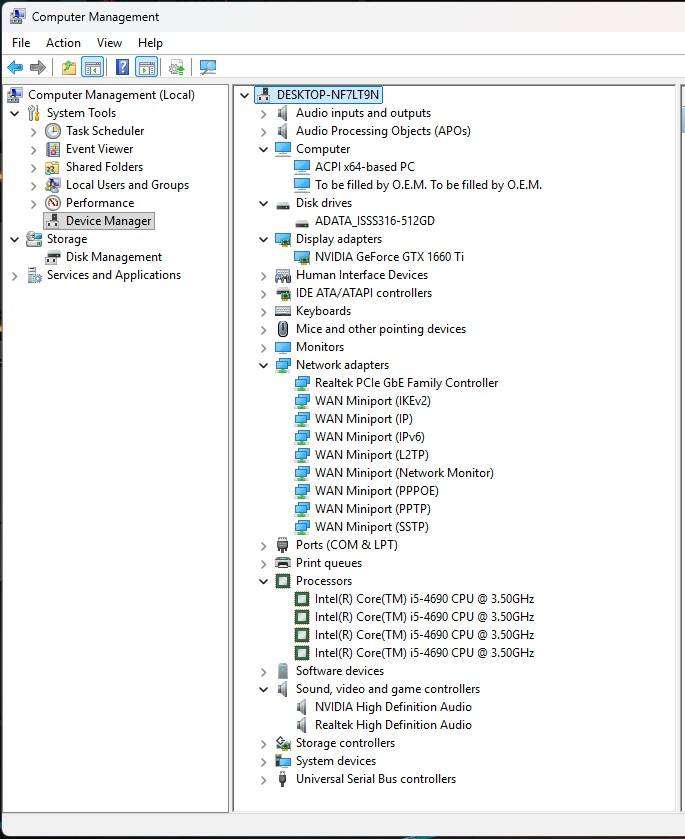Collapse the Storage node in left tree
This screenshot has width=685, height=839.
point(15,240)
